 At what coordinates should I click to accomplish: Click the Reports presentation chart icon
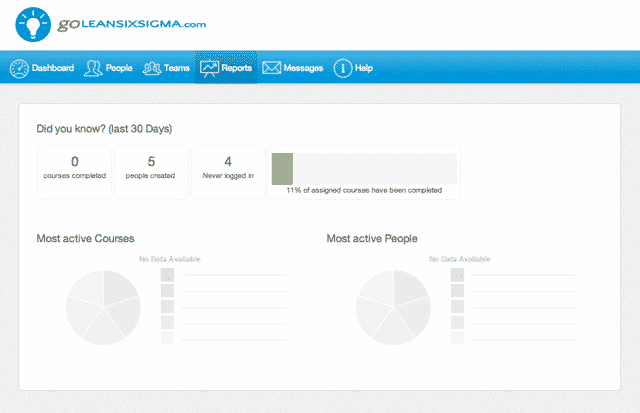click(x=209, y=68)
